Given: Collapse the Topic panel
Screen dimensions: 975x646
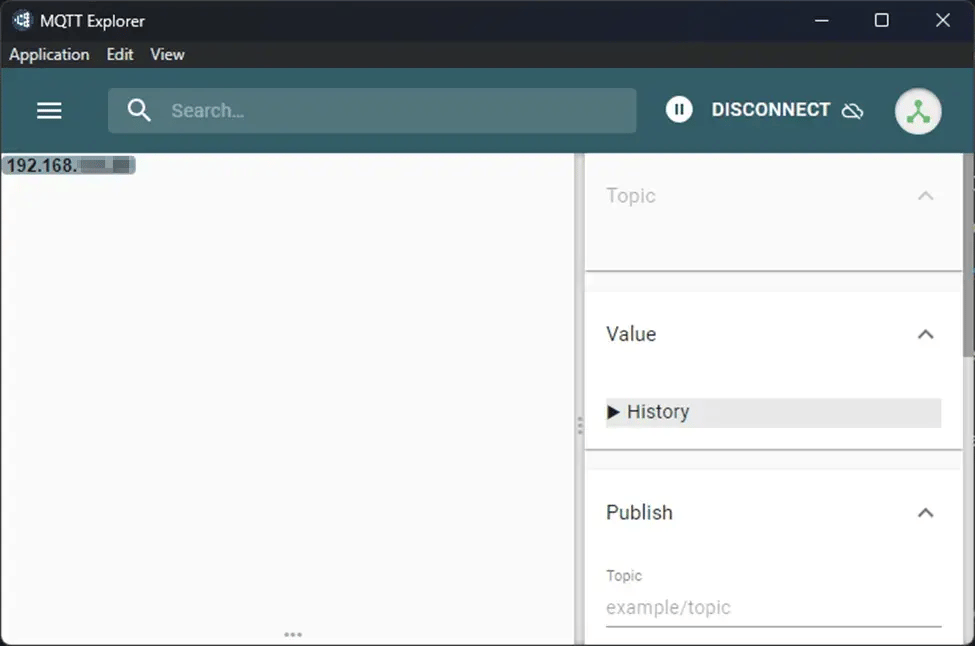Looking at the screenshot, I should pos(925,196).
